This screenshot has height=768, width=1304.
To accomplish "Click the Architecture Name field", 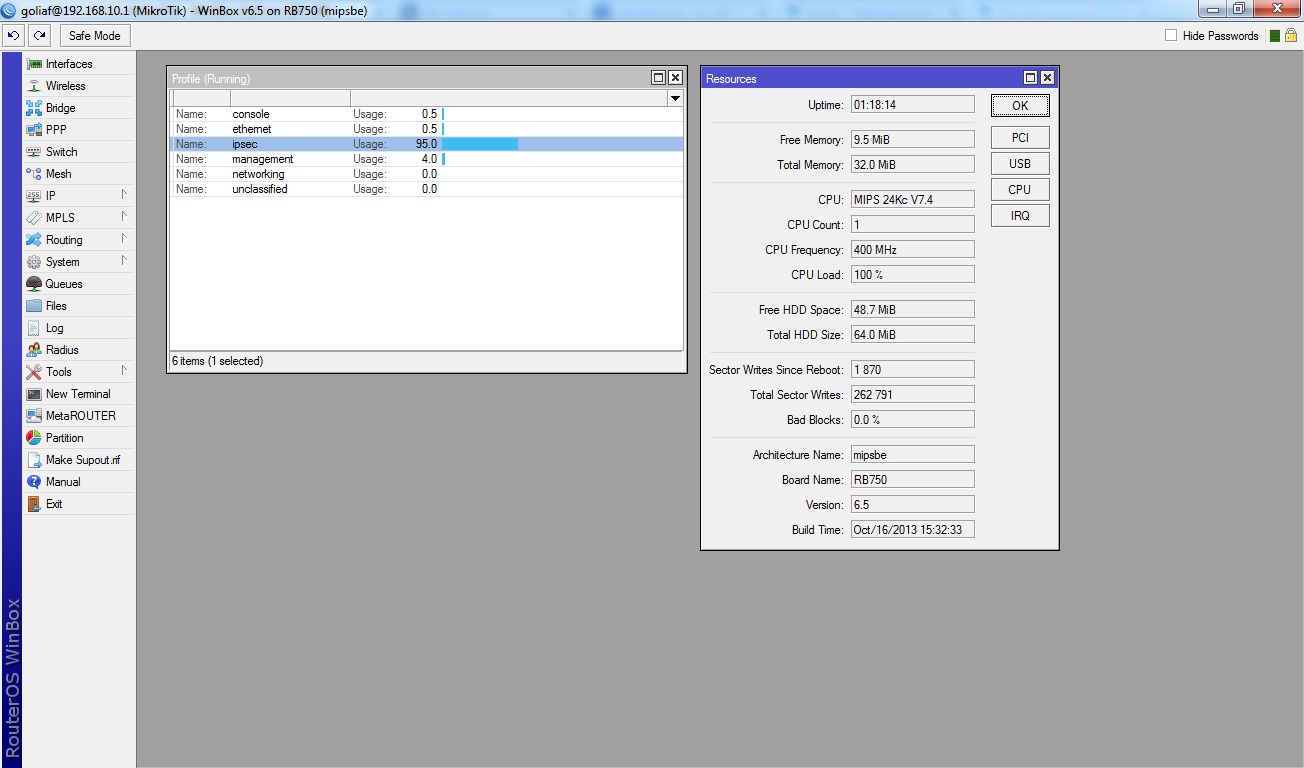I will tap(912, 455).
